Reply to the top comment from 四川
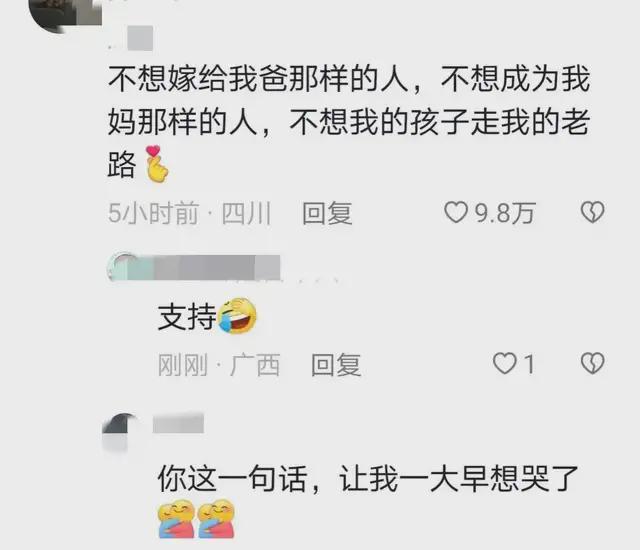This screenshot has width=640, height=550. pos(327,213)
